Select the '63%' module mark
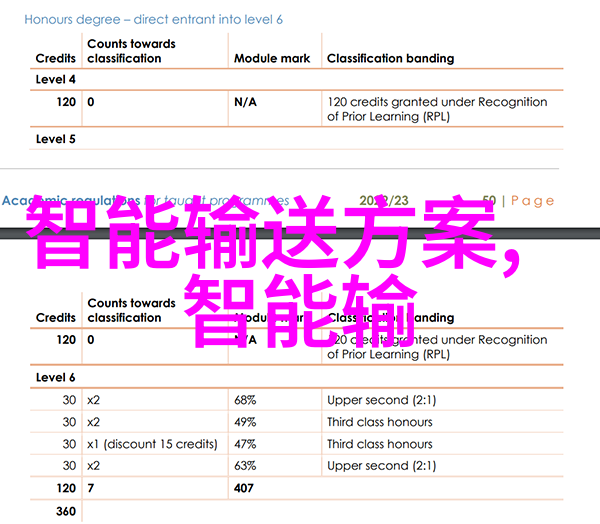 coord(245,466)
